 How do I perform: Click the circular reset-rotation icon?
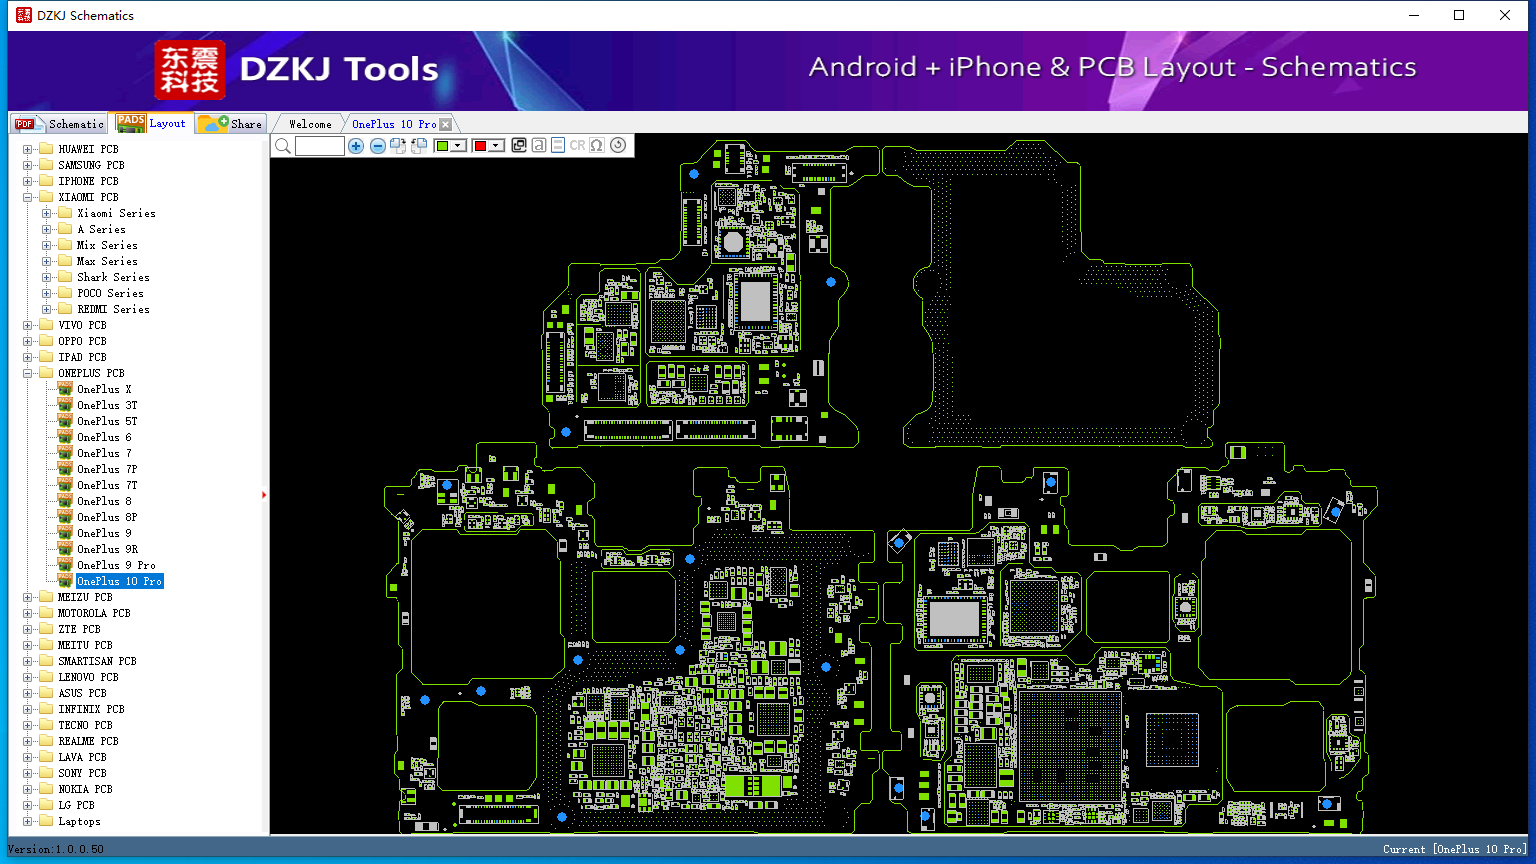618,145
